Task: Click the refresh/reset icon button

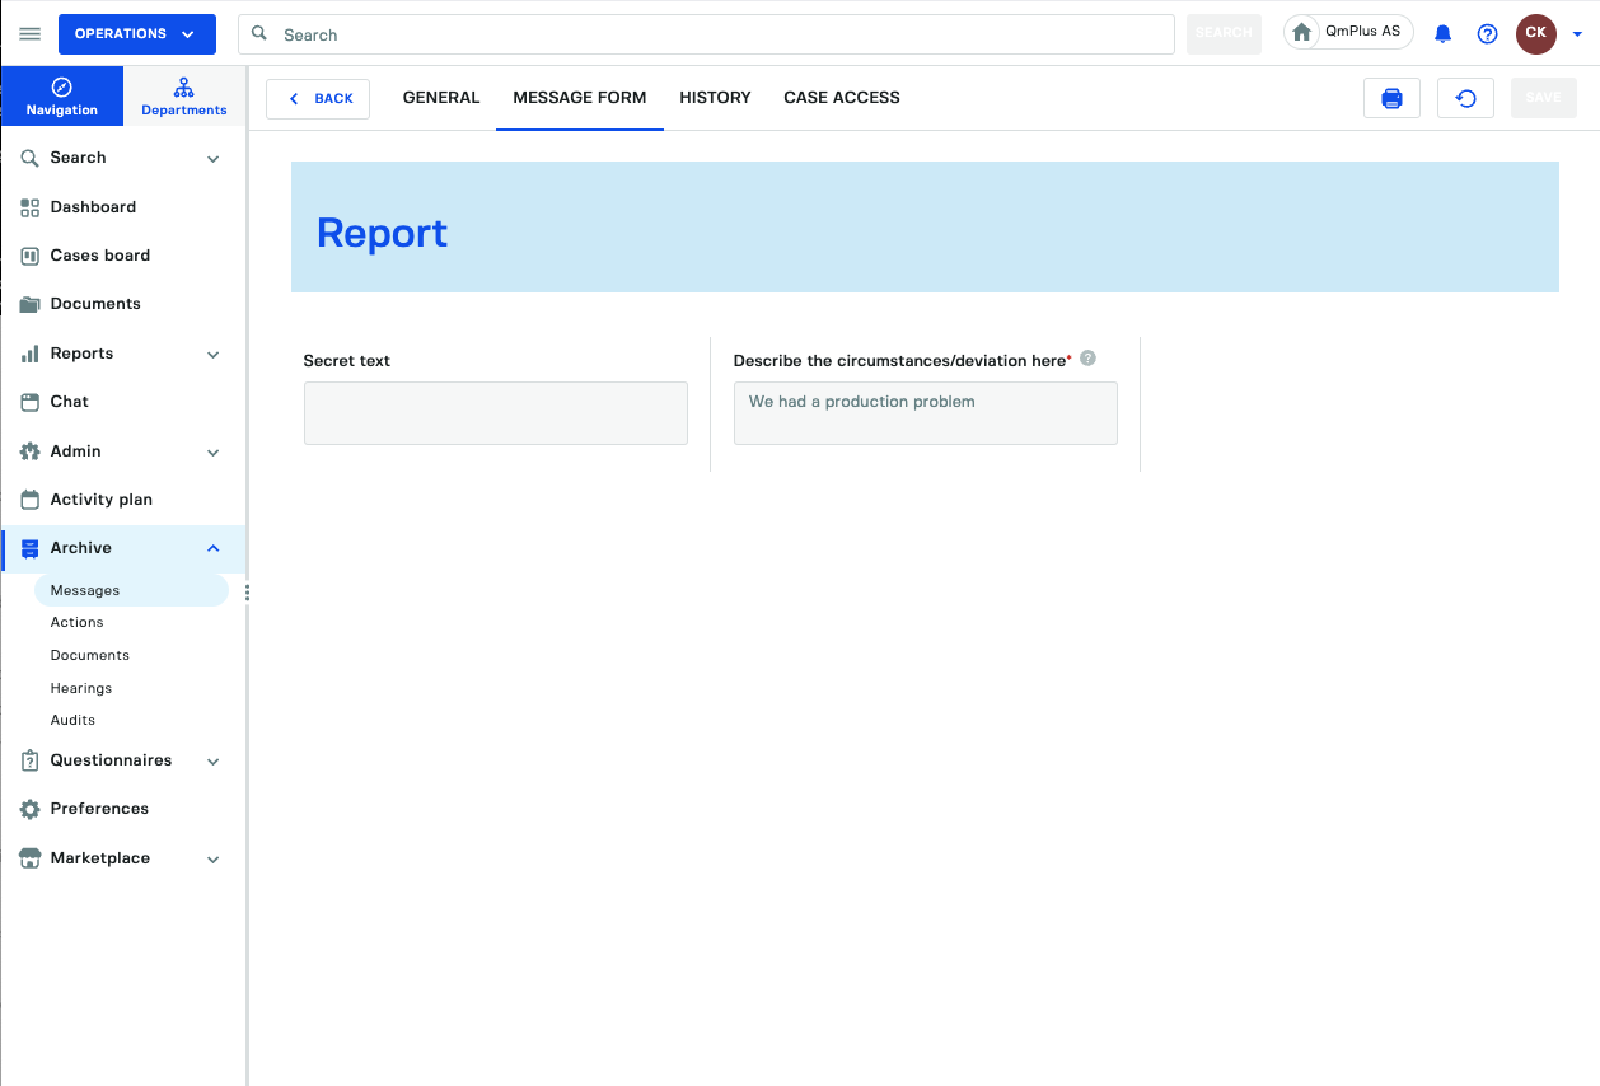Action: tap(1465, 98)
